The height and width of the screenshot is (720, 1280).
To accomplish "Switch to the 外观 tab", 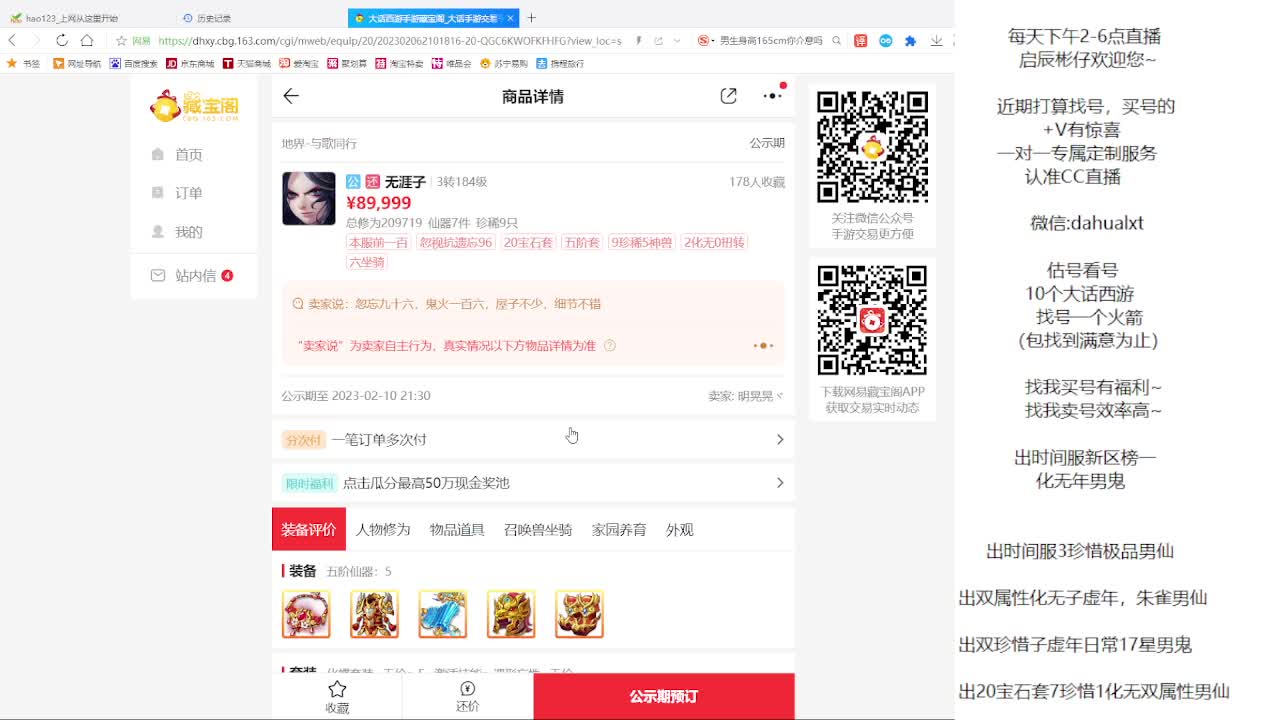I will (680, 530).
